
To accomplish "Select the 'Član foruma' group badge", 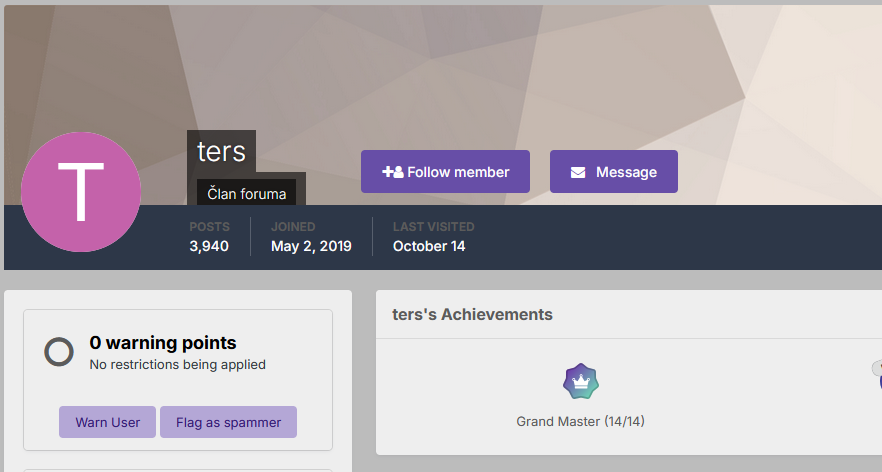I will pos(247,194).
